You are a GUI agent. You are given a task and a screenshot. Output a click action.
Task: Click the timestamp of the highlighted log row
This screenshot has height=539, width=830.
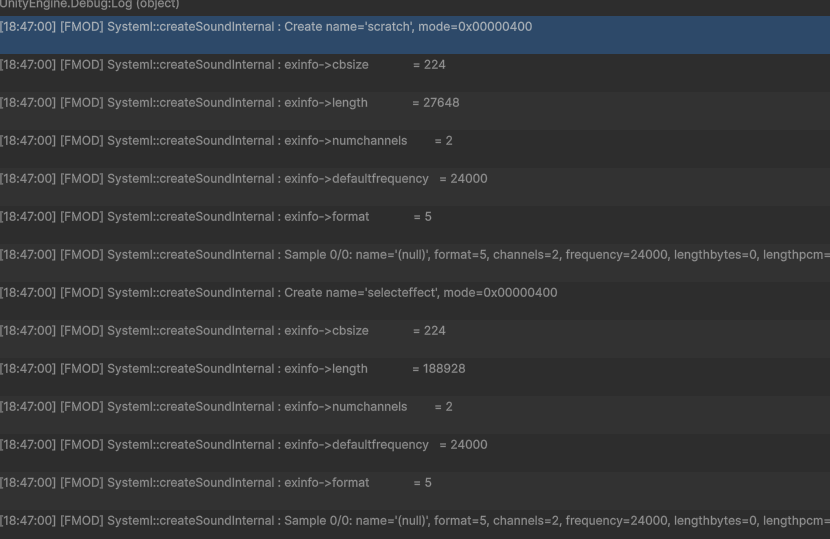point(28,27)
